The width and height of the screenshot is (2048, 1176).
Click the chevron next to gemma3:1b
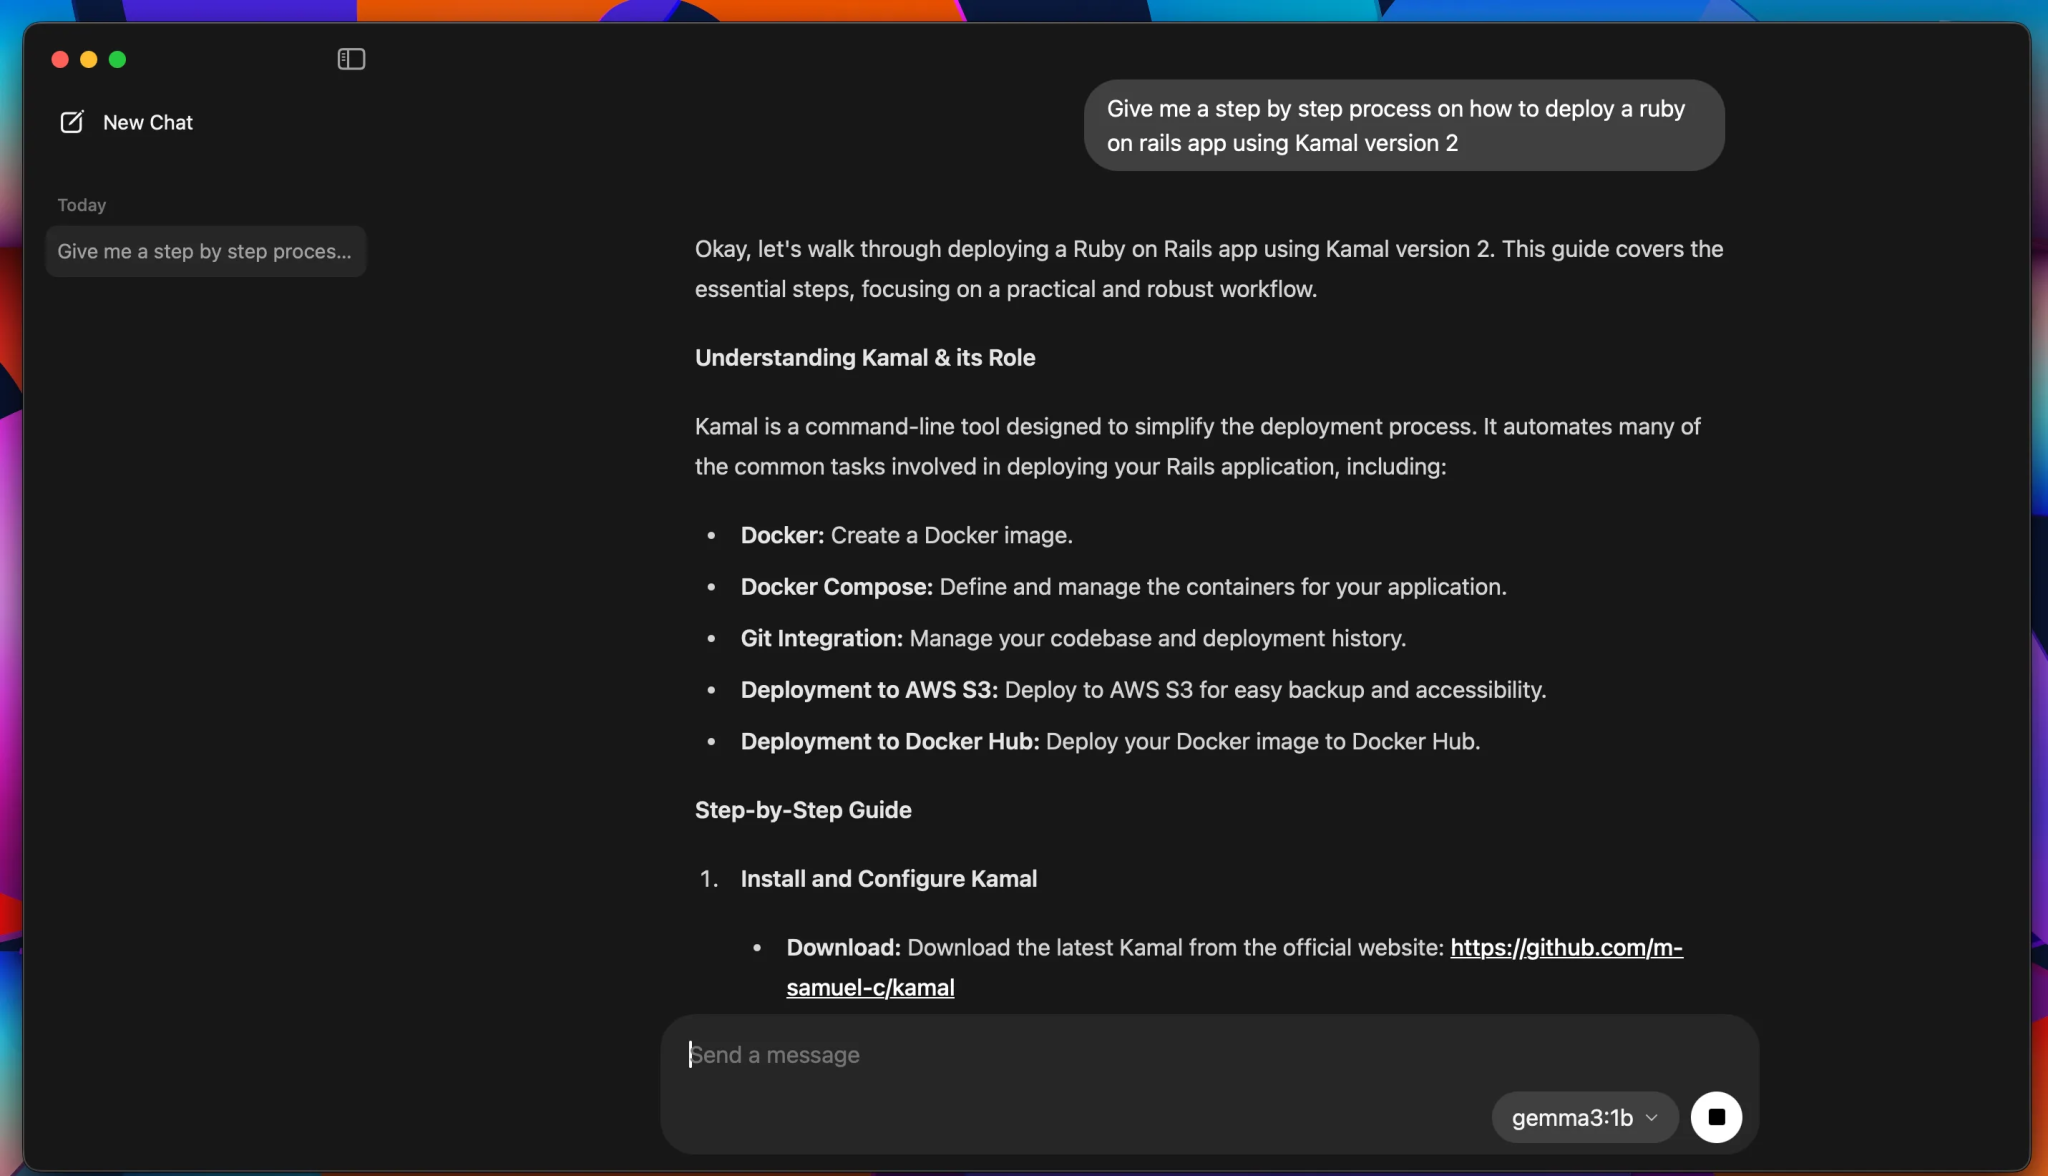click(x=1651, y=1117)
